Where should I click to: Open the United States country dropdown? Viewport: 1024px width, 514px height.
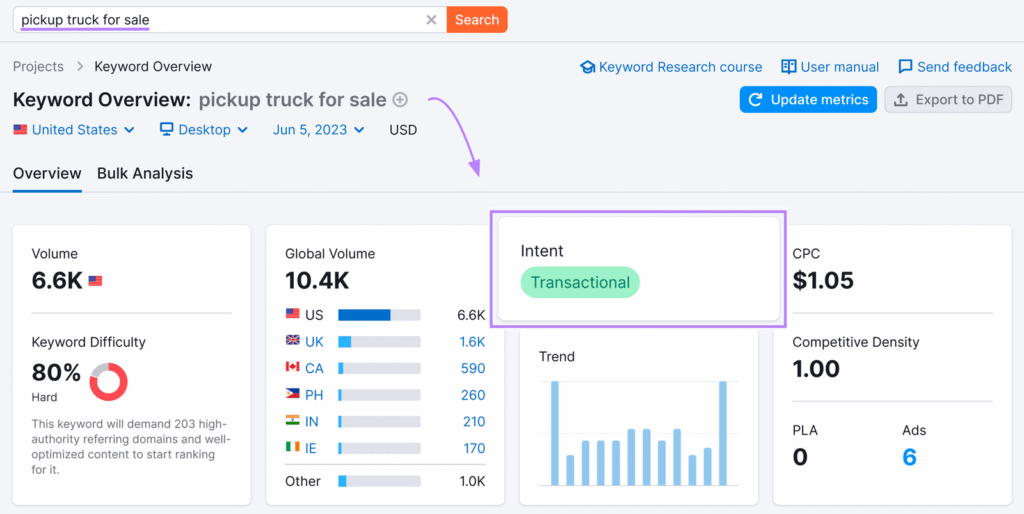[x=75, y=130]
